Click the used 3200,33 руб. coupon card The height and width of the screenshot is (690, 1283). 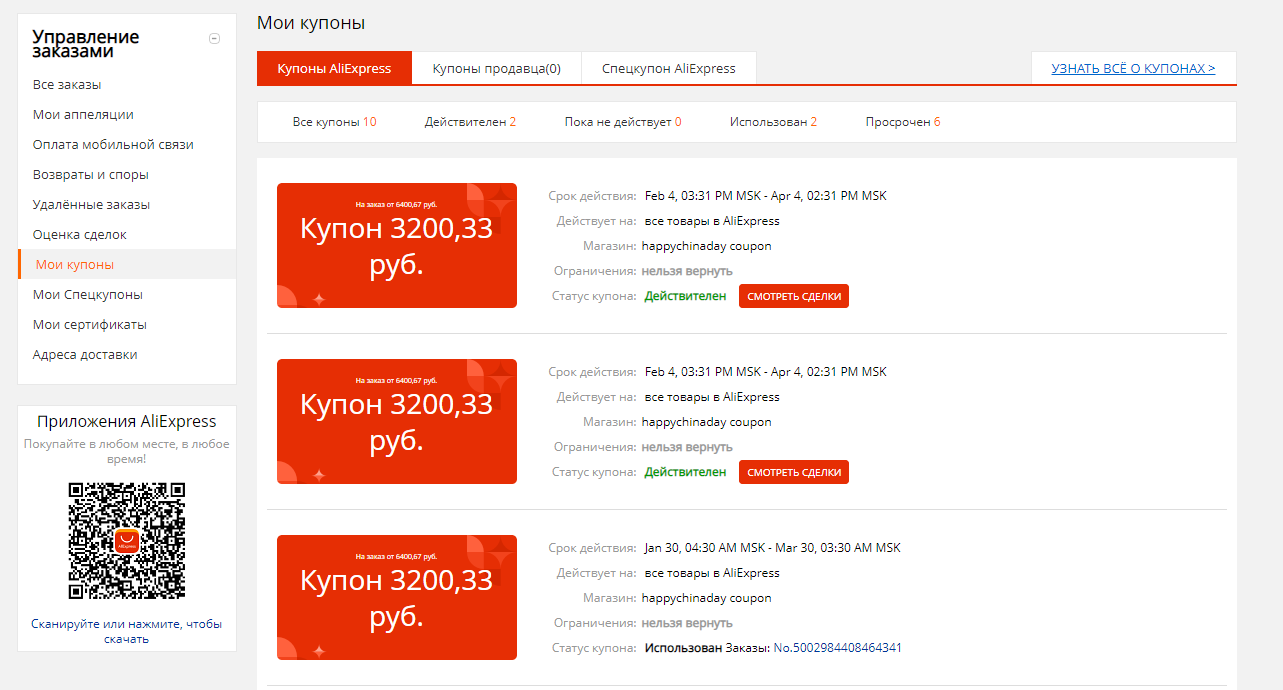point(397,597)
